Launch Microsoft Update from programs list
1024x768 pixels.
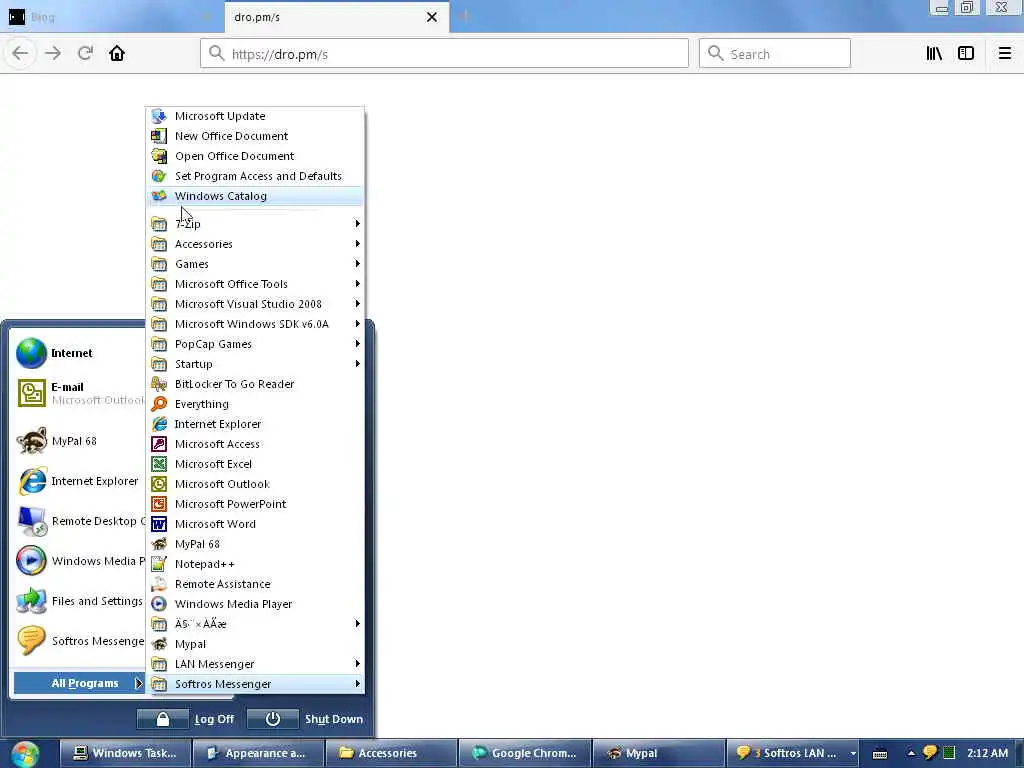coord(255,116)
